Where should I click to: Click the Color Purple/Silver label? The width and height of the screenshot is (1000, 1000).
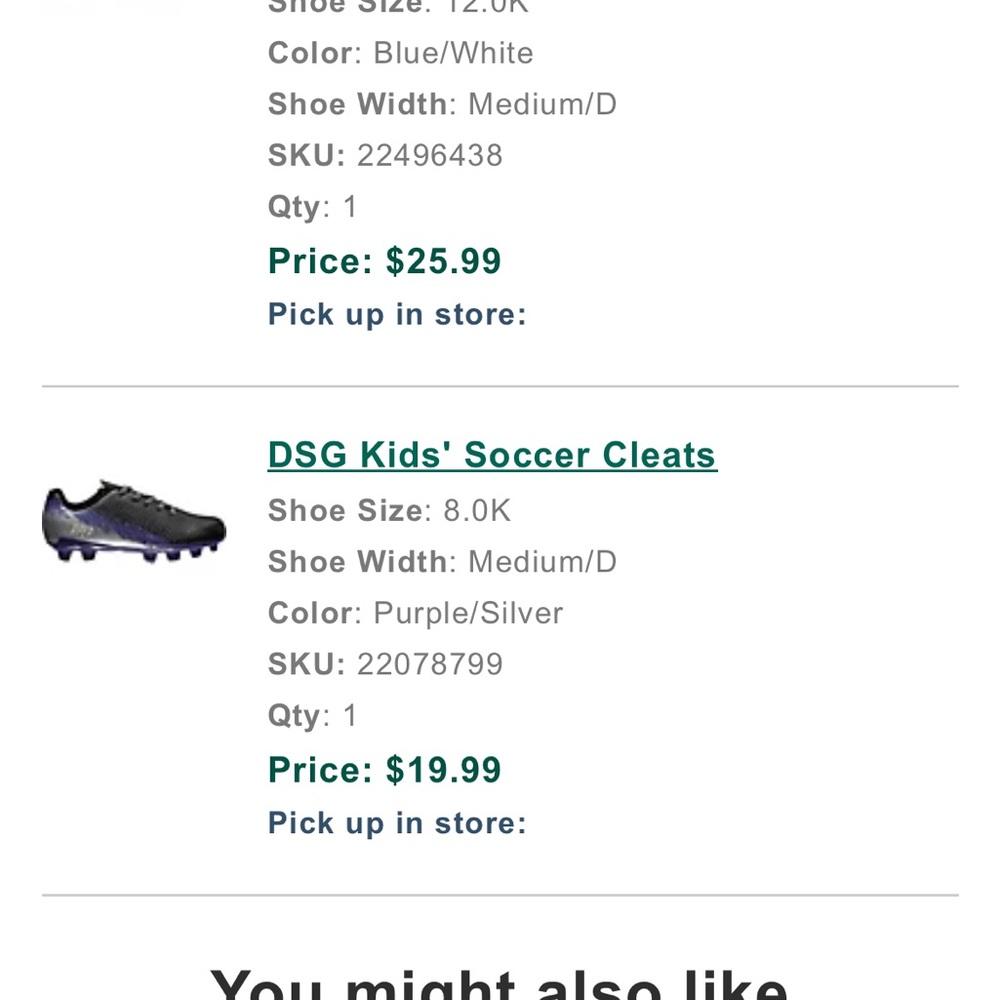pyautogui.click(x=414, y=612)
